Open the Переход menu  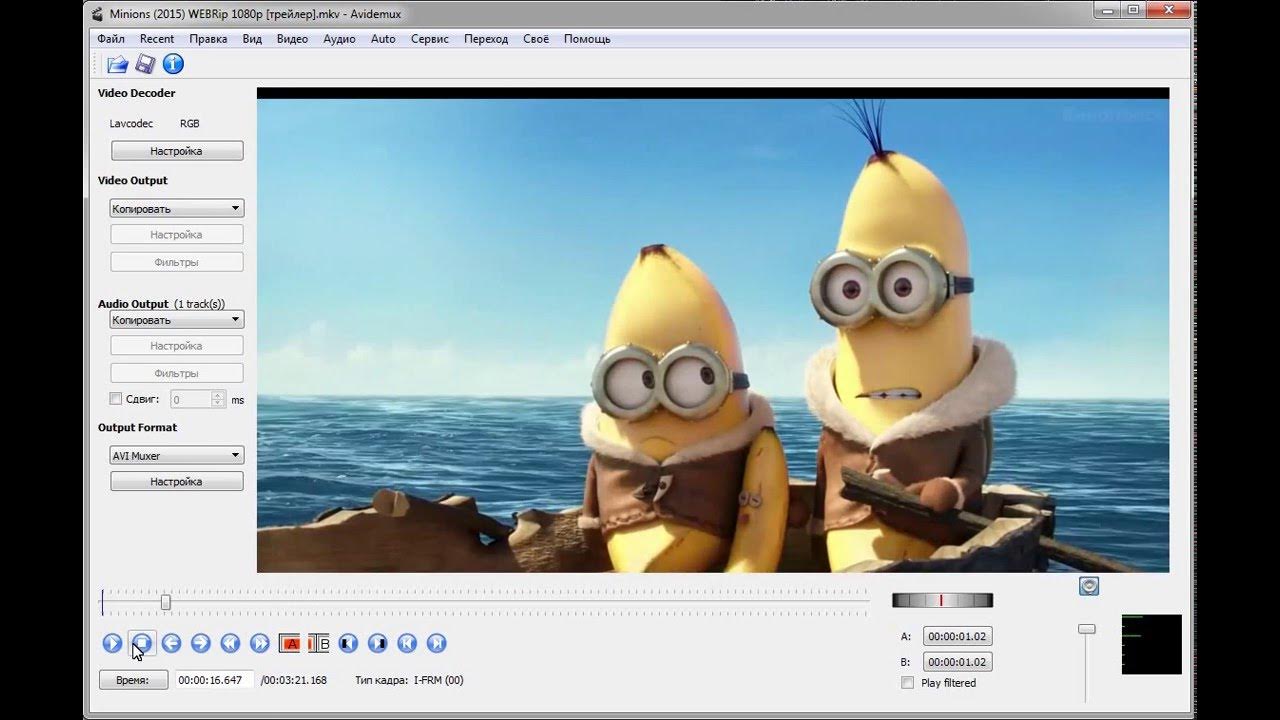pyautogui.click(x=486, y=39)
